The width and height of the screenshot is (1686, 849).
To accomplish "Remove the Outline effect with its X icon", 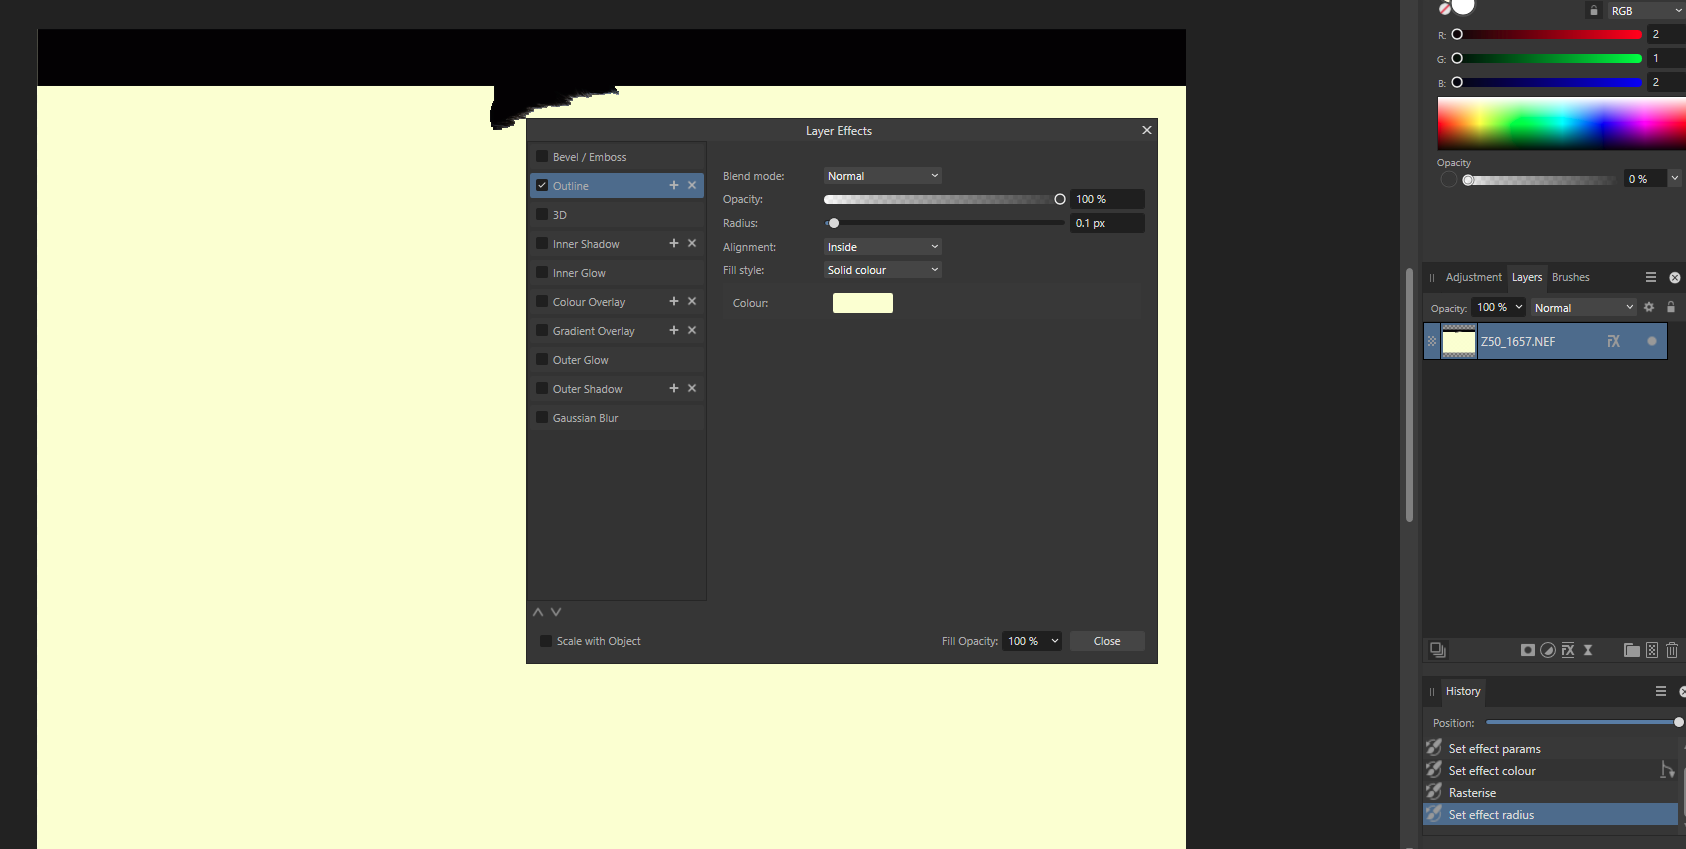I will point(692,185).
